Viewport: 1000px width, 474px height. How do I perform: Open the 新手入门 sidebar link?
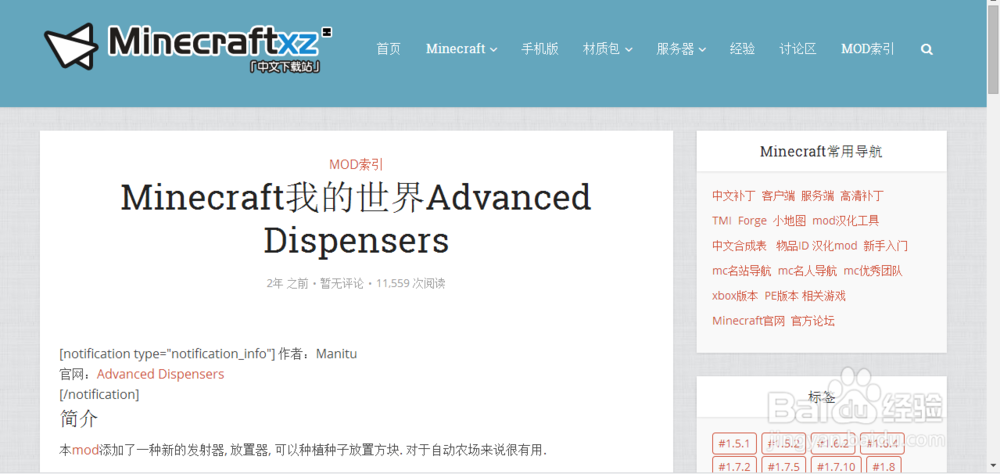885,246
